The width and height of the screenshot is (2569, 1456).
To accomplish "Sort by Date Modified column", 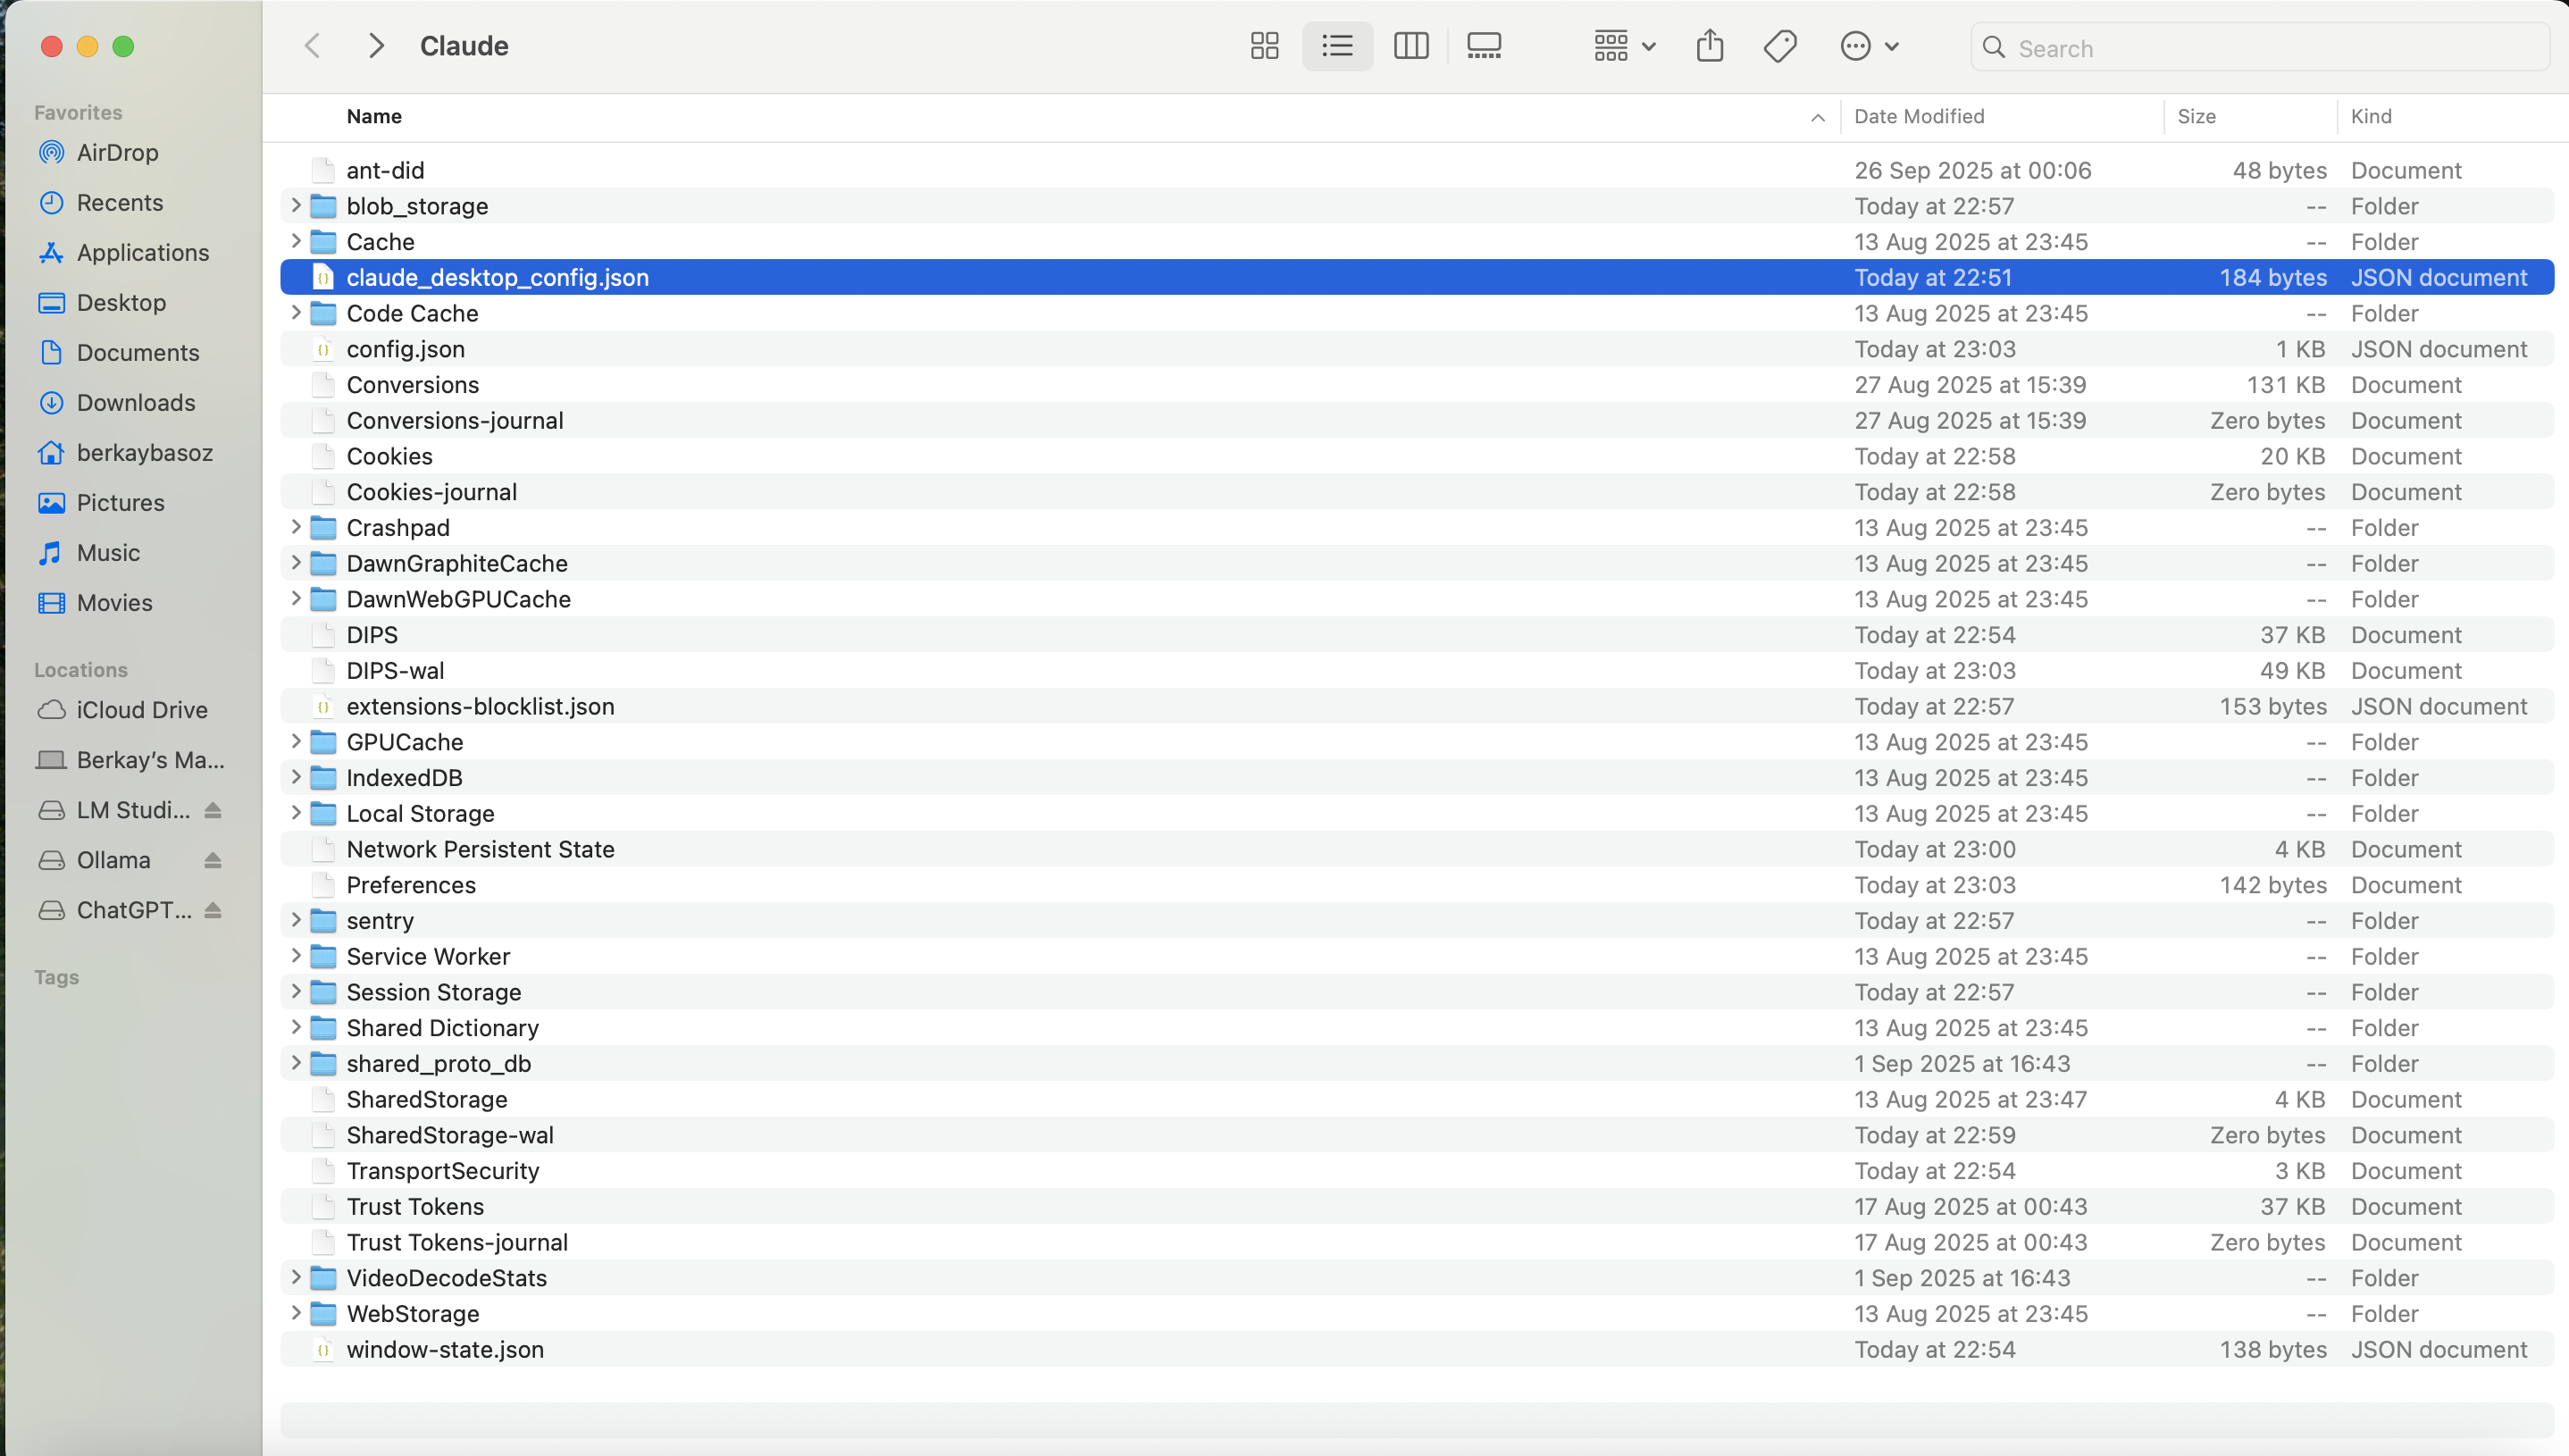I will [x=1918, y=116].
